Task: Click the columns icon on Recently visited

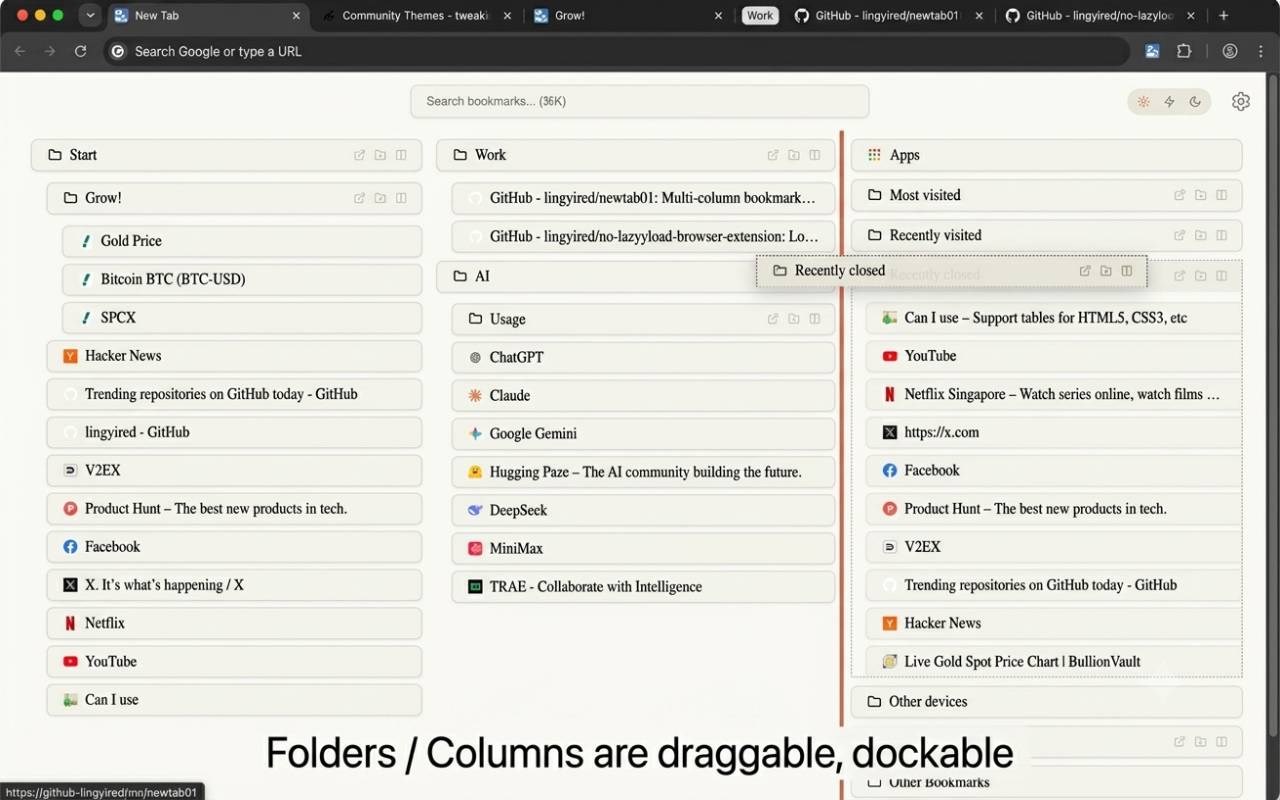Action: 1222,235
